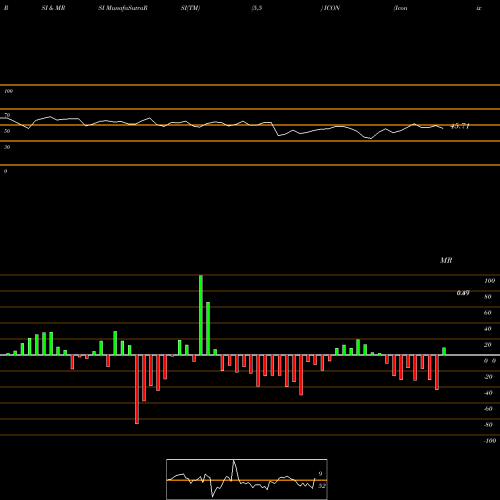
Task: Click the MR axis label -40
Action: pos(488,393)
